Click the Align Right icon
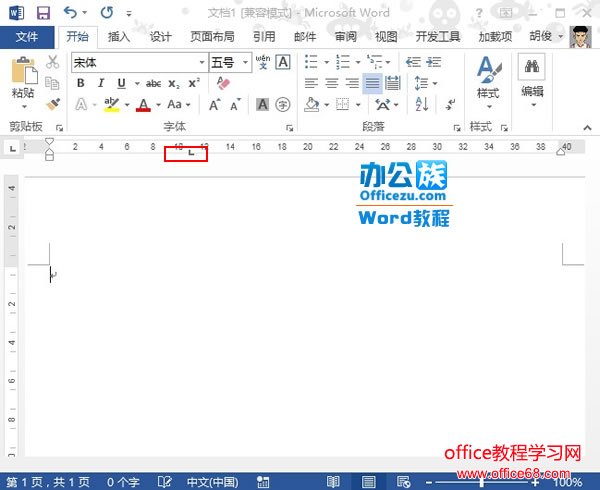This screenshot has width=600, height=490. [352, 83]
